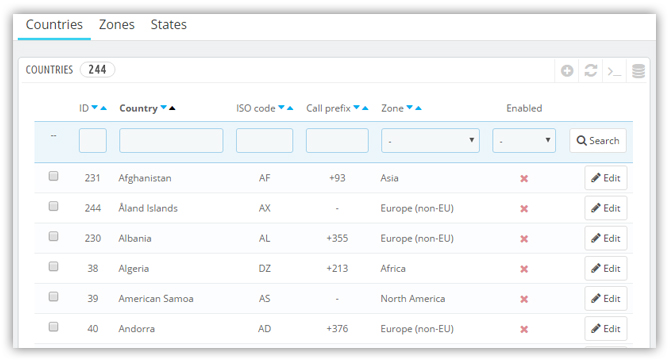Image resolution: width=670 pixels, height=363 pixels.
Task: Sort ID column ascending
Action: [103, 108]
